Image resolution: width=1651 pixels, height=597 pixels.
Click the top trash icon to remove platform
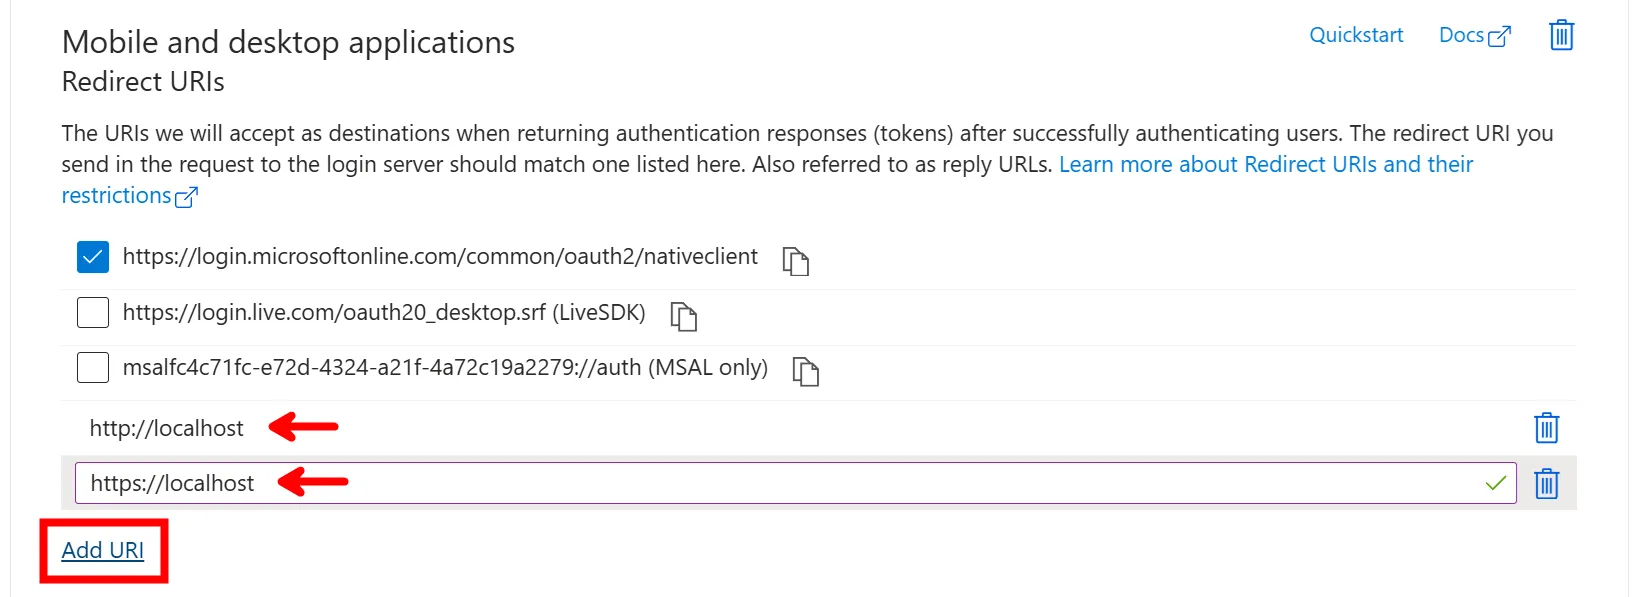pyautogui.click(x=1560, y=35)
